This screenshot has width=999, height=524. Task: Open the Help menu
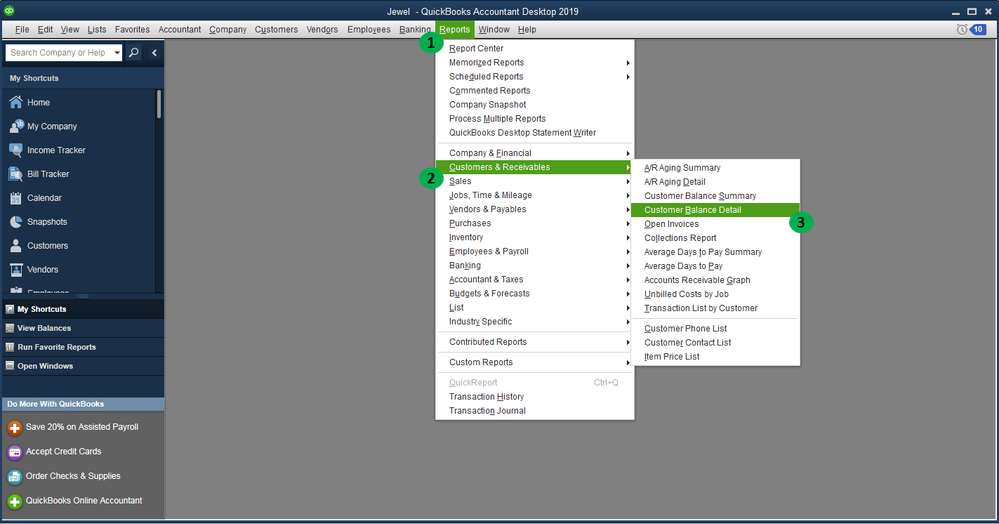pos(527,29)
